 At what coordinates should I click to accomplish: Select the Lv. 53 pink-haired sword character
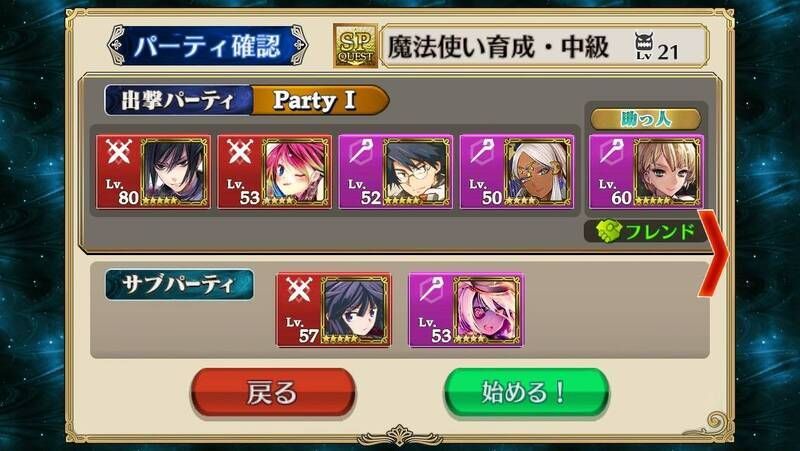coord(274,172)
